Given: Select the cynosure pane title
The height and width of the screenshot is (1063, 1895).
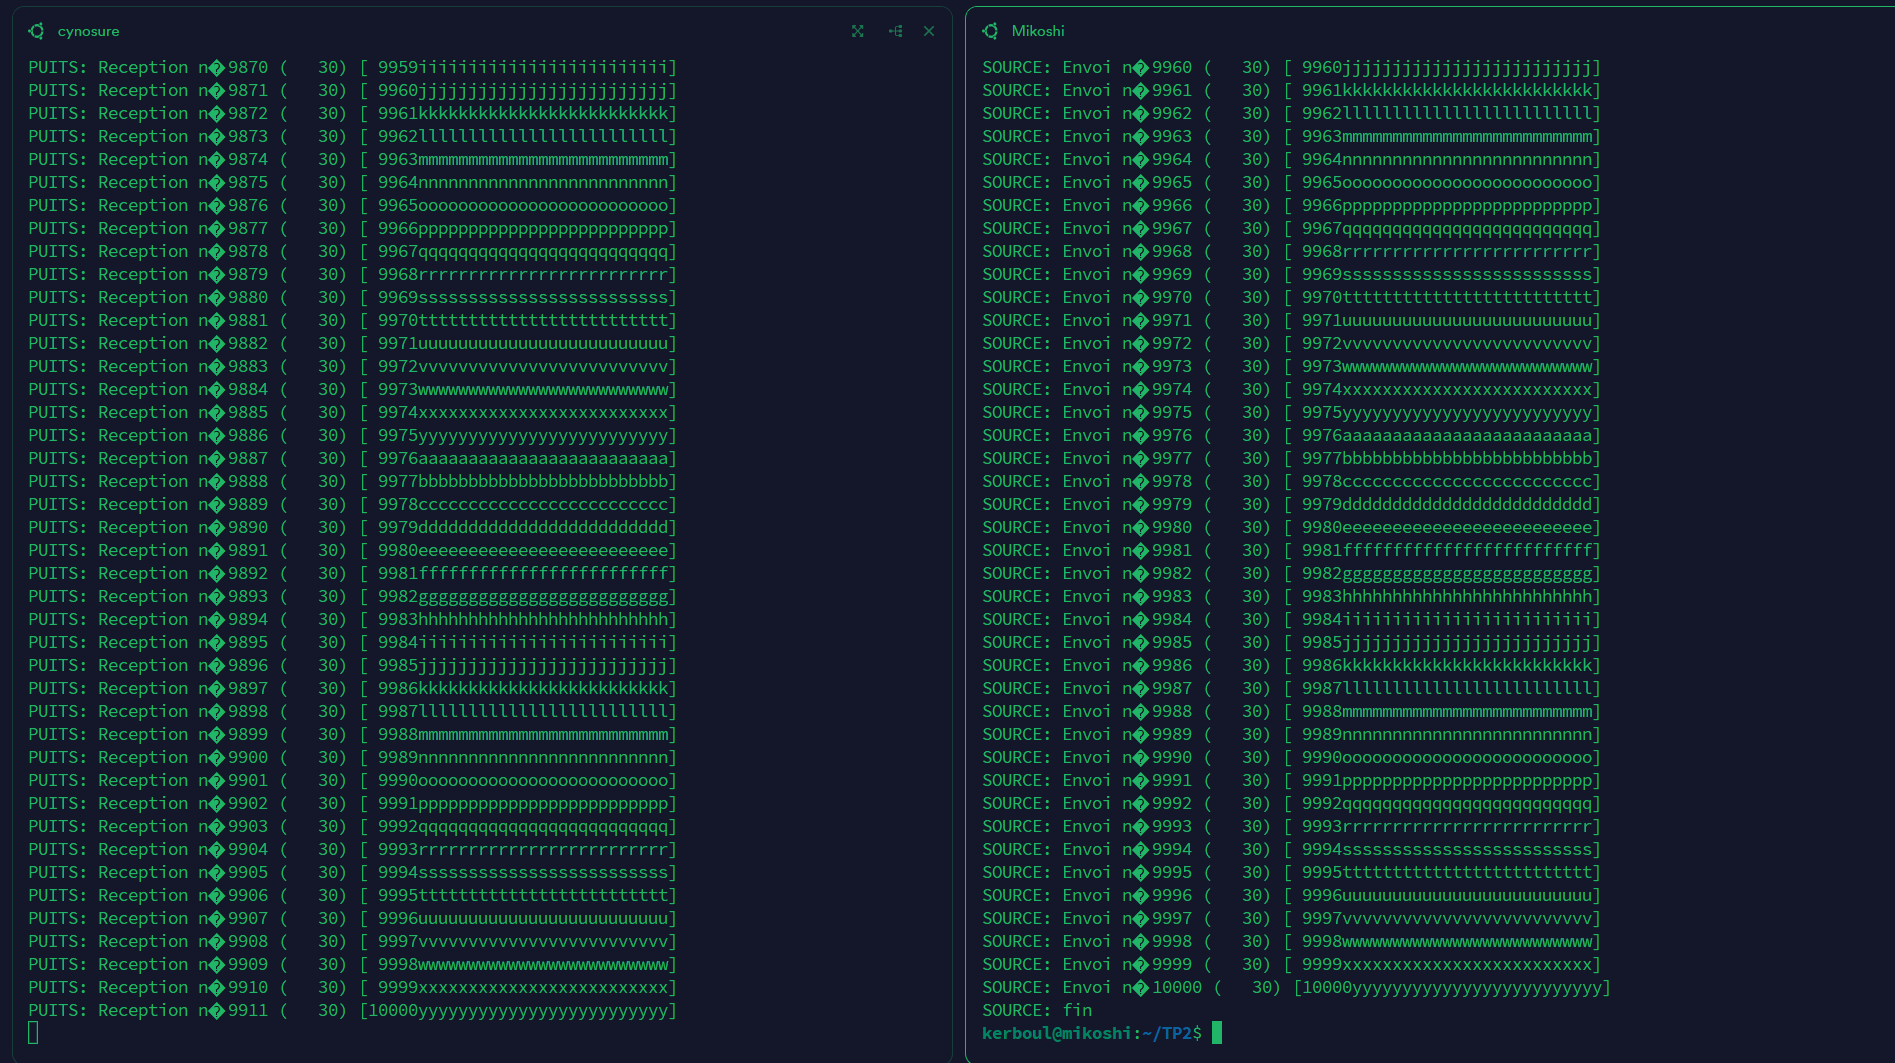Looking at the screenshot, I should pos(88,31).
